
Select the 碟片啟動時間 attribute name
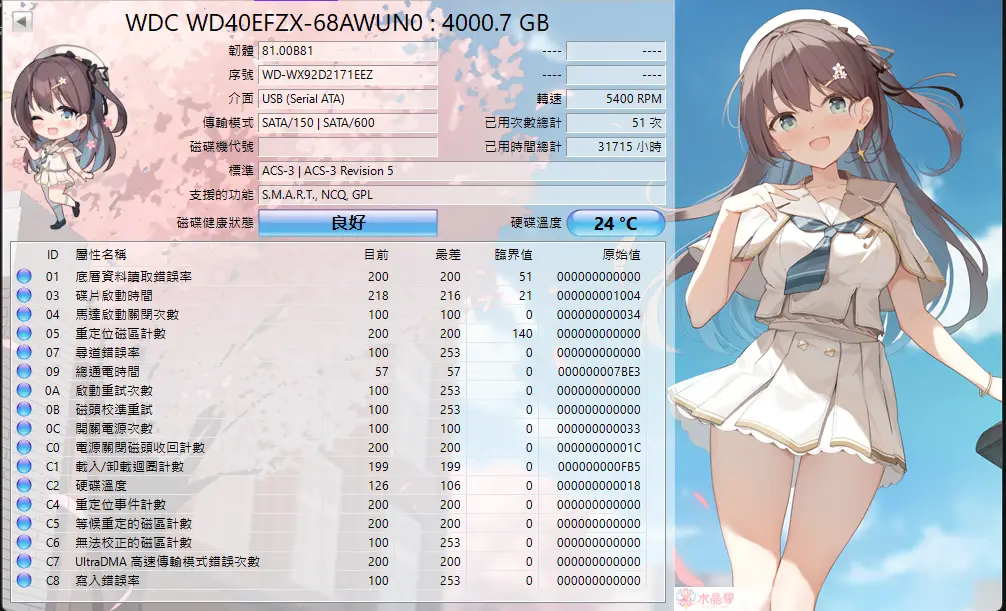[x=114, y=295]
